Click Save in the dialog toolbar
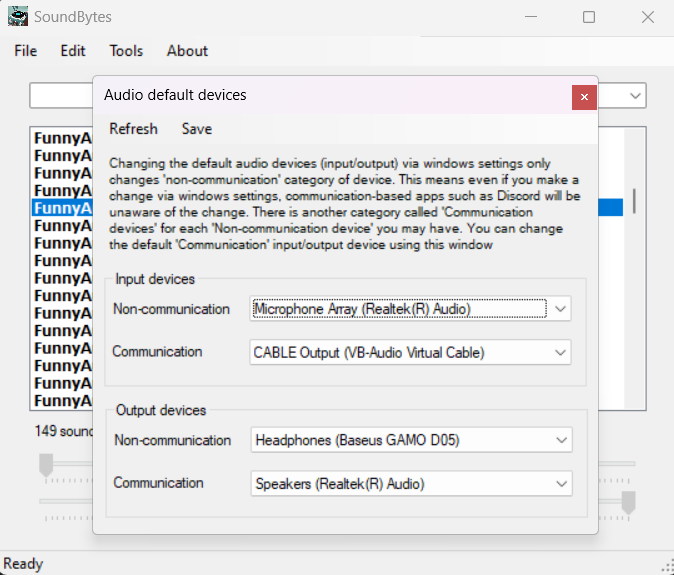The image size is (674, 575). (197, 129)
